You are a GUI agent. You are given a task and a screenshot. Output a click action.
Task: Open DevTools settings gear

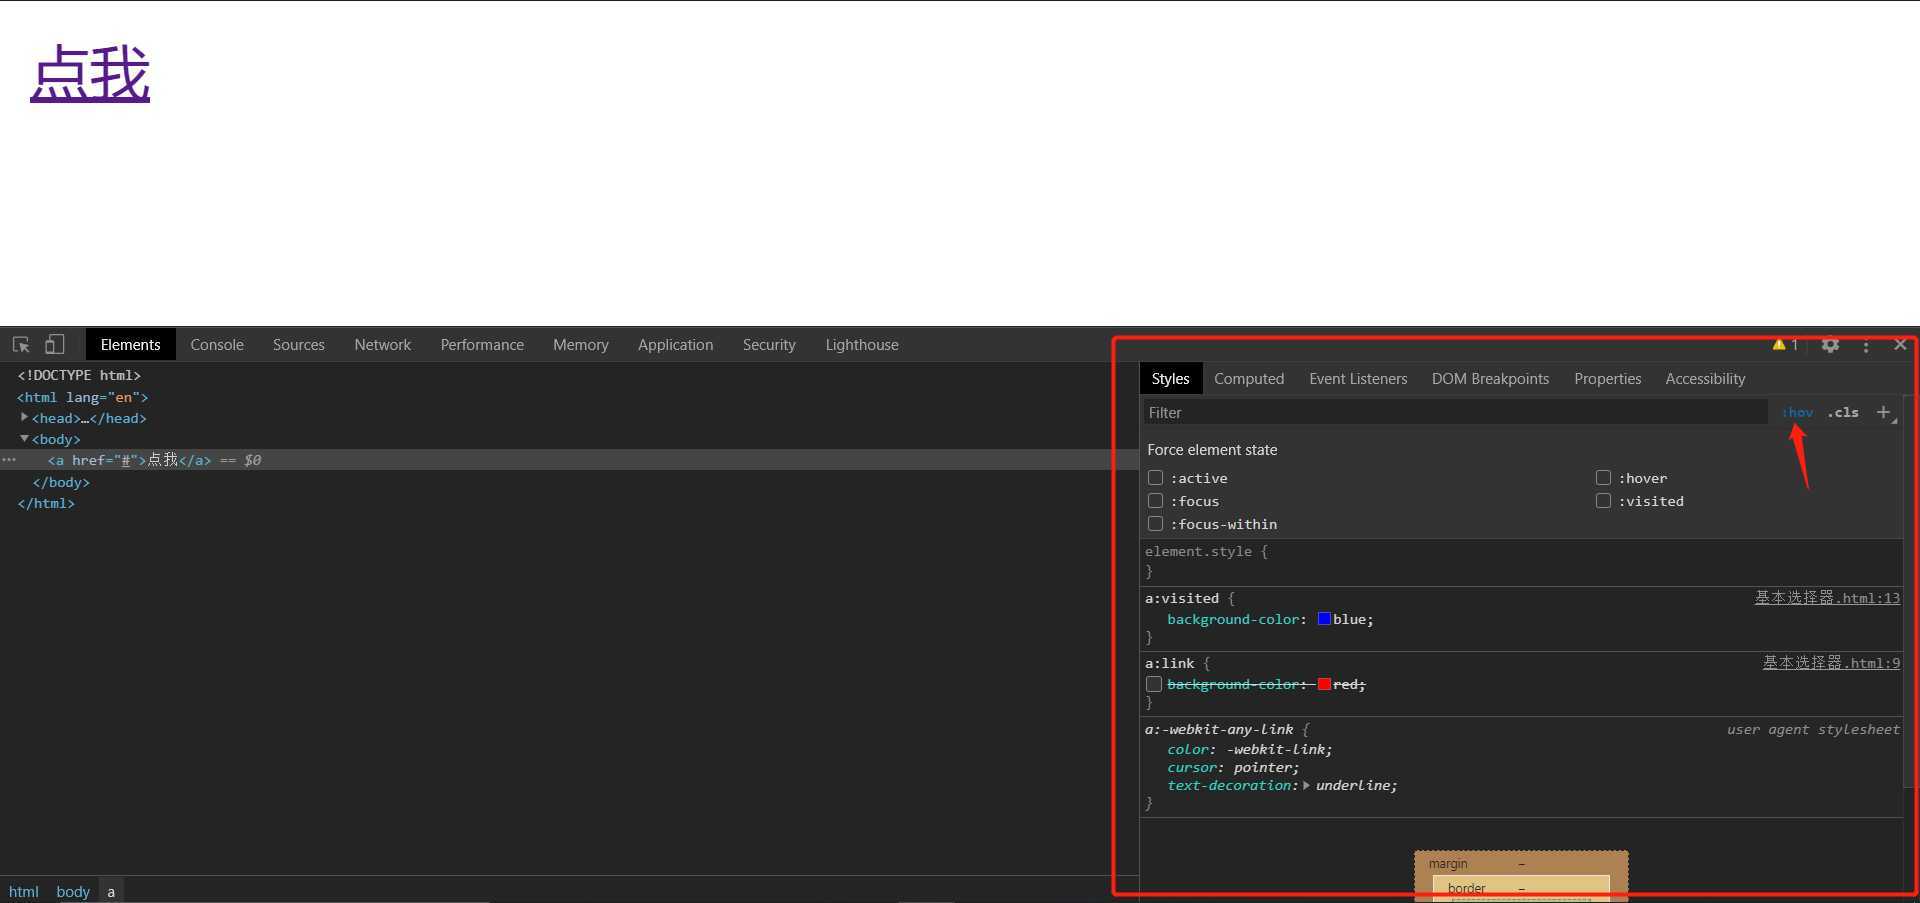1830,345
